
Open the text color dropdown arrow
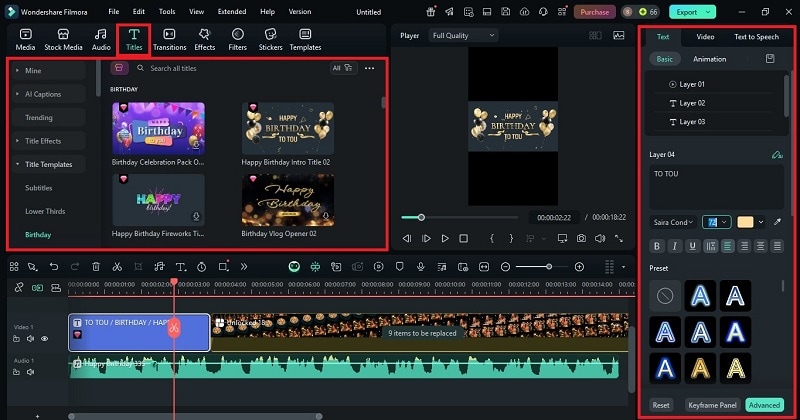point(761,222)
